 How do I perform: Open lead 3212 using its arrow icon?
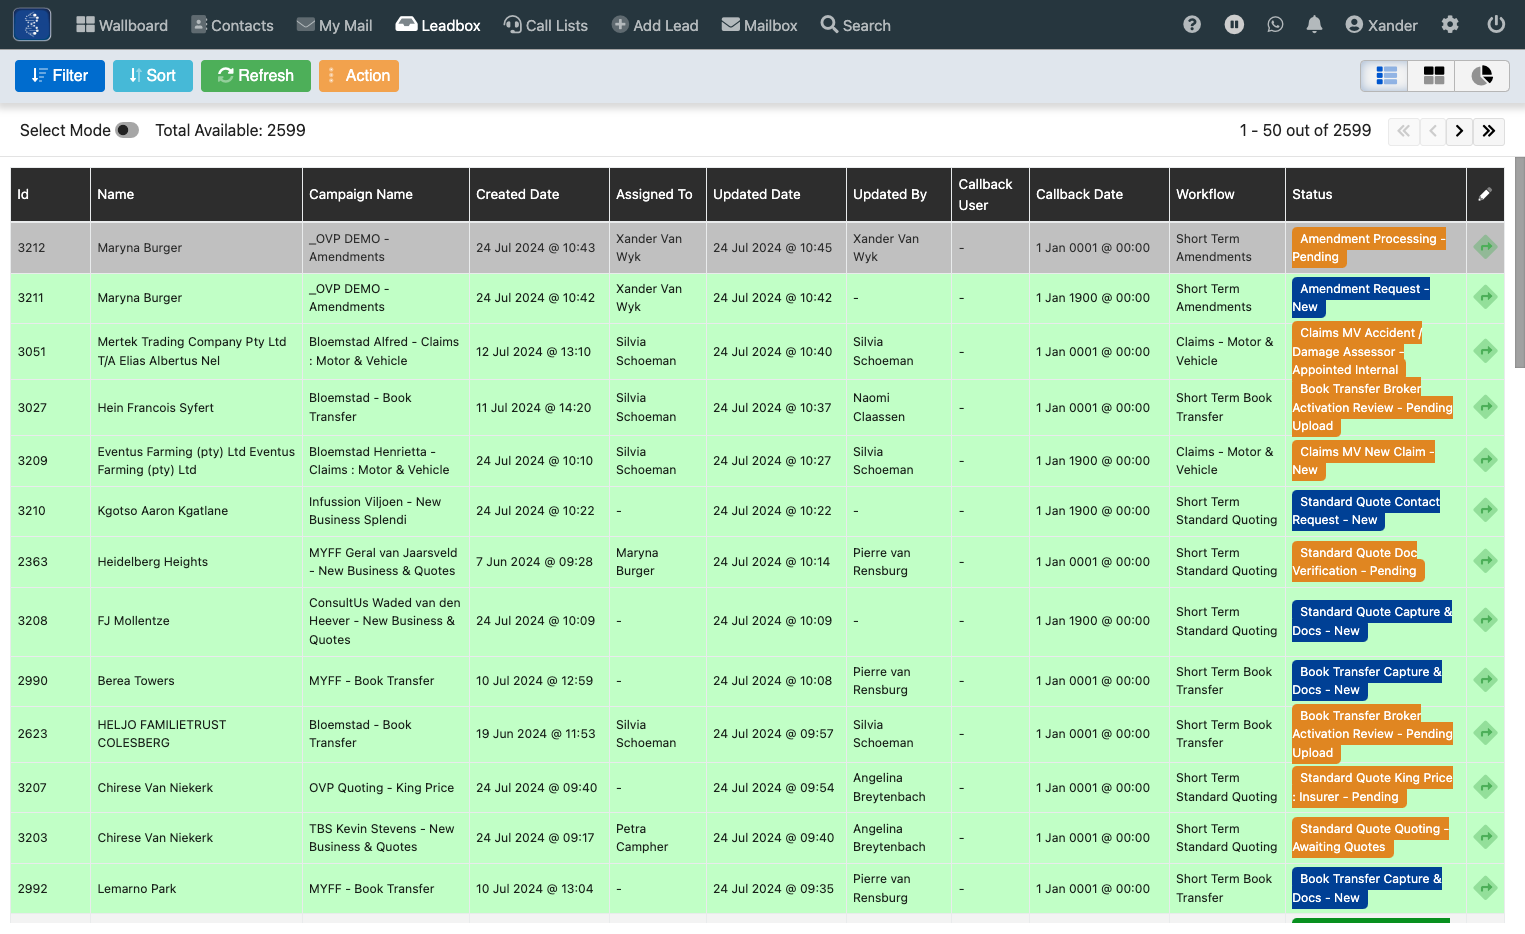coord(1486,247)
